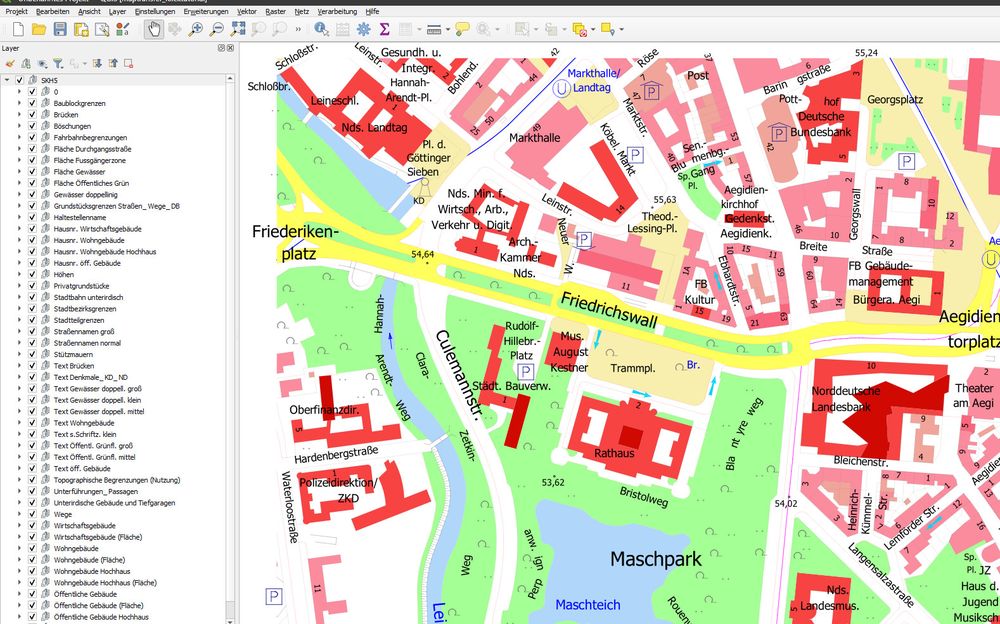
Task: Zoom to the full map extent
Action: click(238, 31)
